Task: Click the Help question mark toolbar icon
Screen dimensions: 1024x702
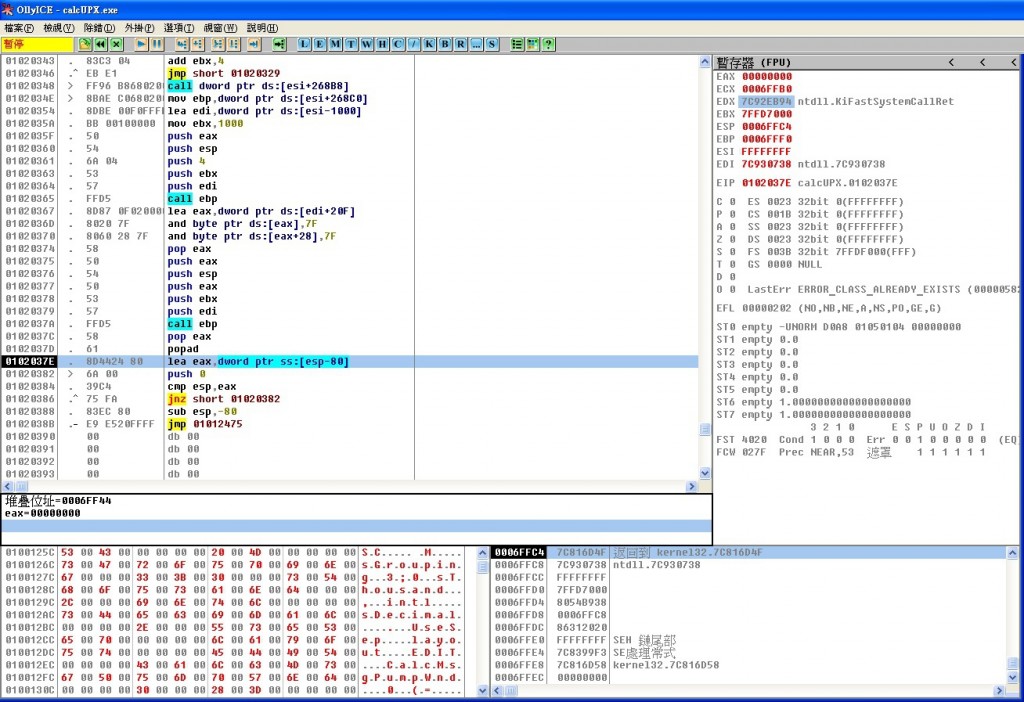Action: point(549,45)
